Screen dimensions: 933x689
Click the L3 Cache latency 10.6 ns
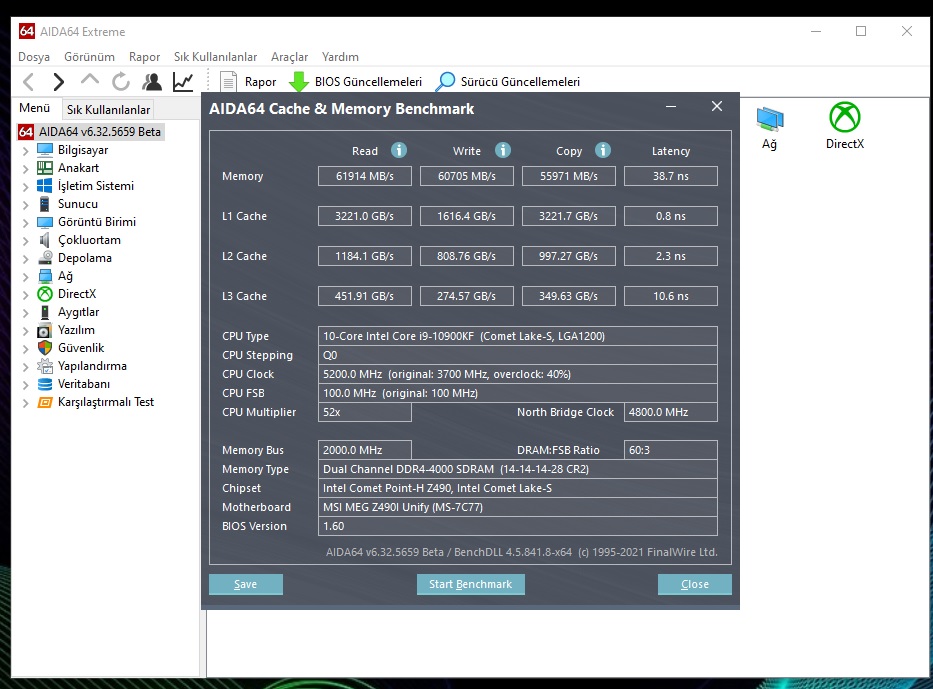pyautogui.click(x=671, y=296)
